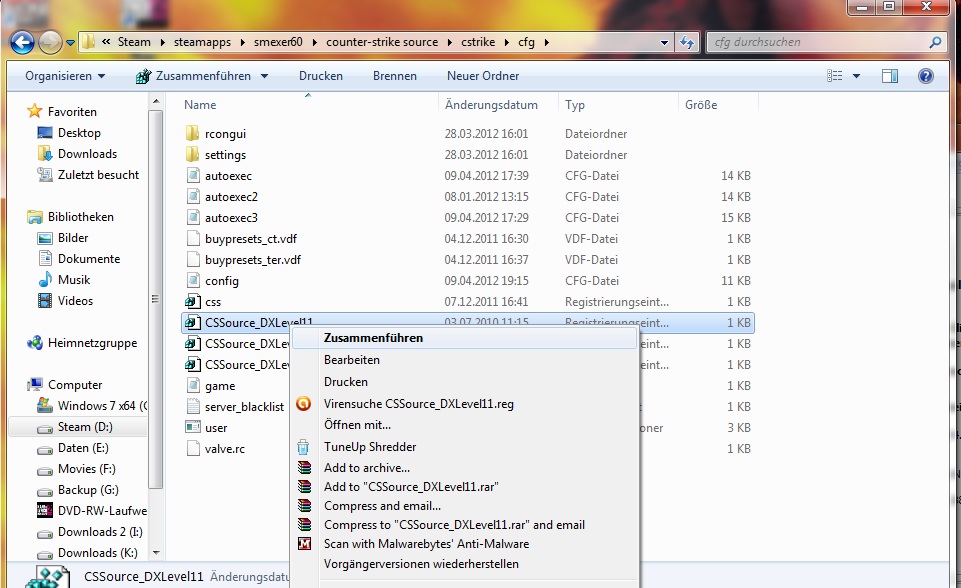Viewport: 961px width, 588px height.
Task: Click the Musik library note icon
Action: pyautogui.click(x=45, y=280)
